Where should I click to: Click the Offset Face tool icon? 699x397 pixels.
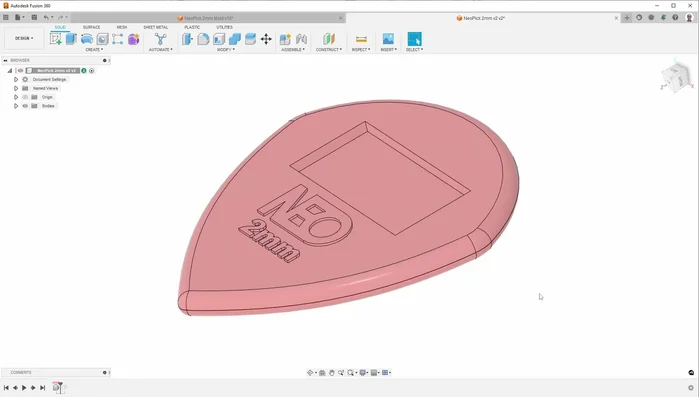click(251, 39)
